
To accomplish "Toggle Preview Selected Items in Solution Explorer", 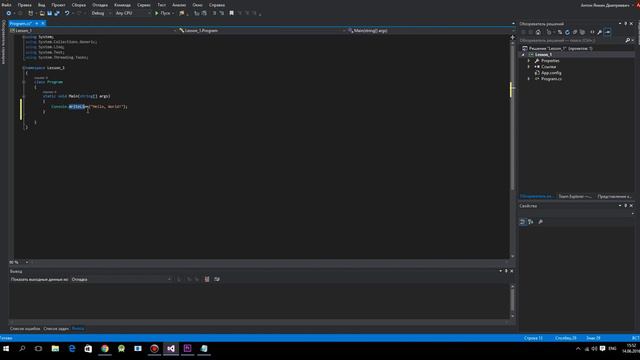I will coord(607,32).
